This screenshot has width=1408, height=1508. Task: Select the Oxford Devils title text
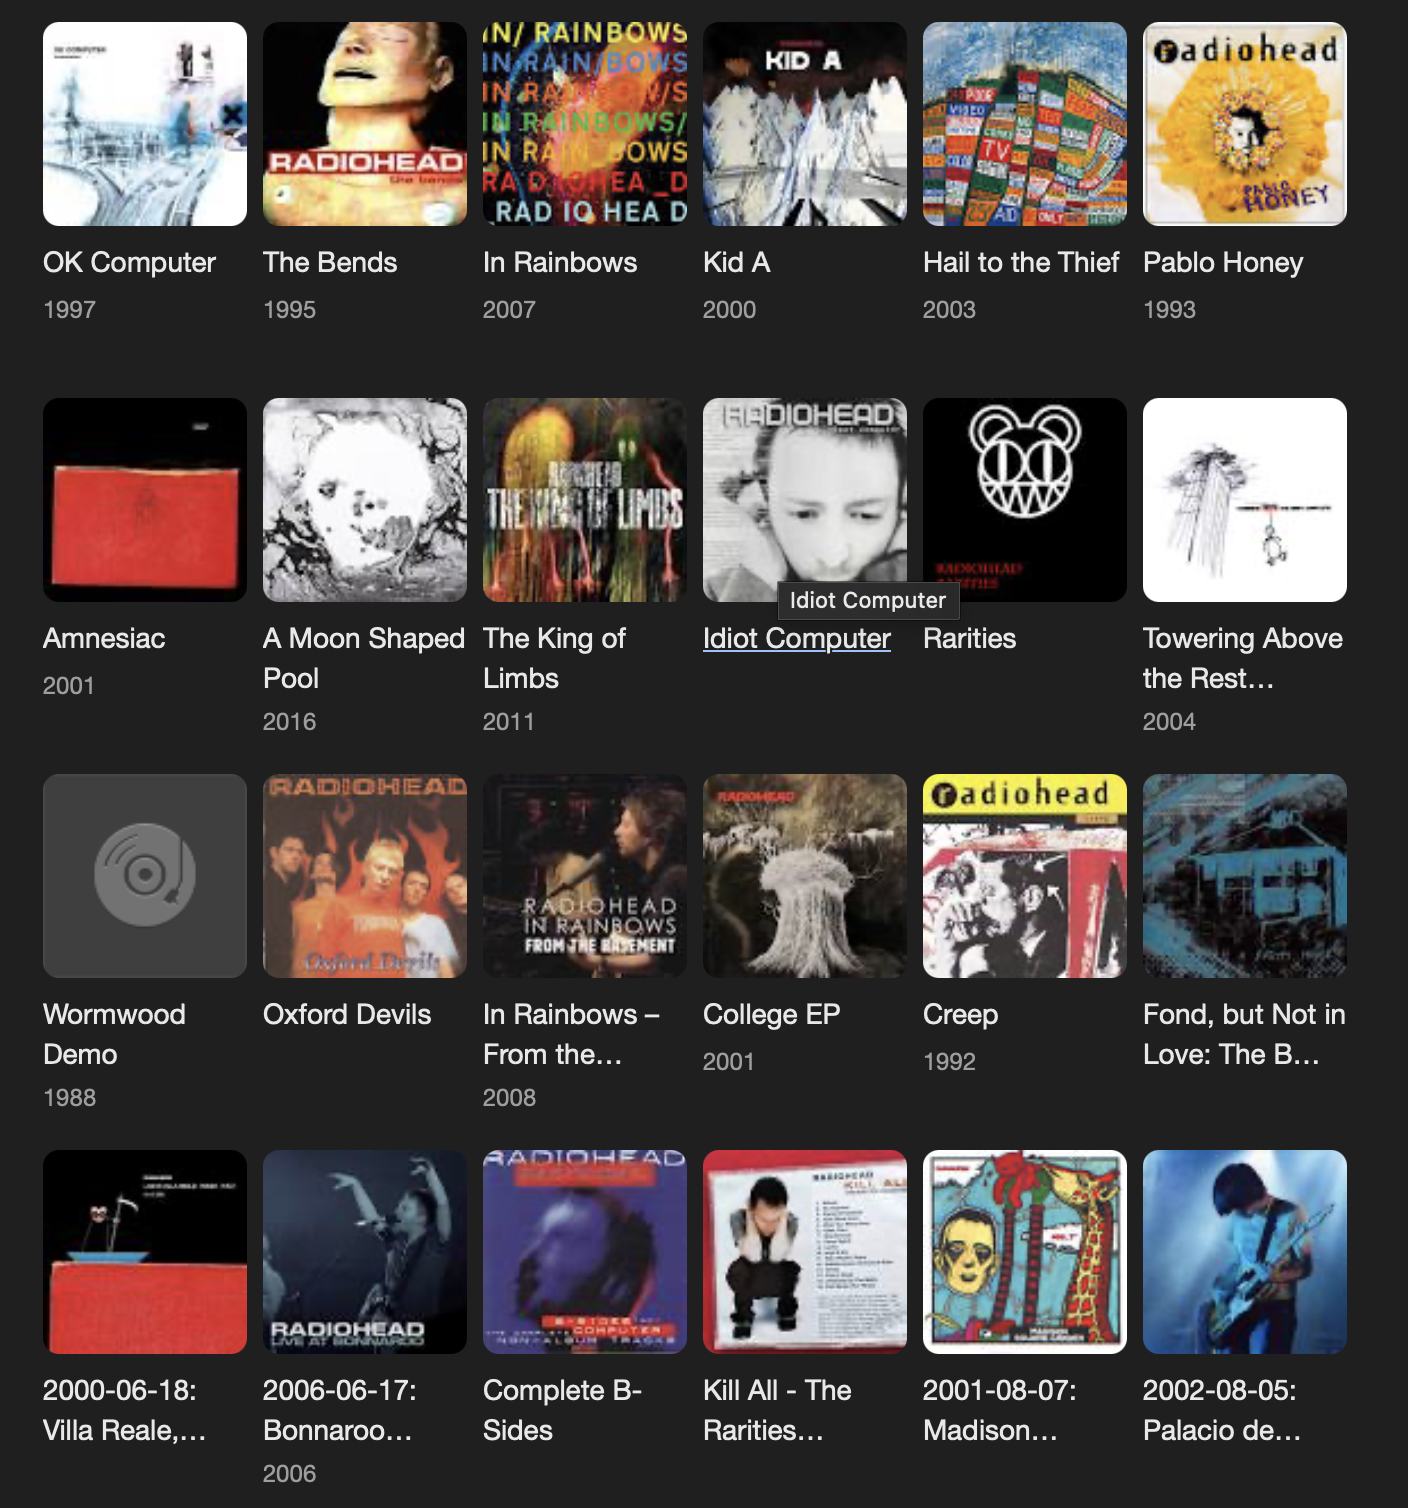click(x=347, y=1014)
